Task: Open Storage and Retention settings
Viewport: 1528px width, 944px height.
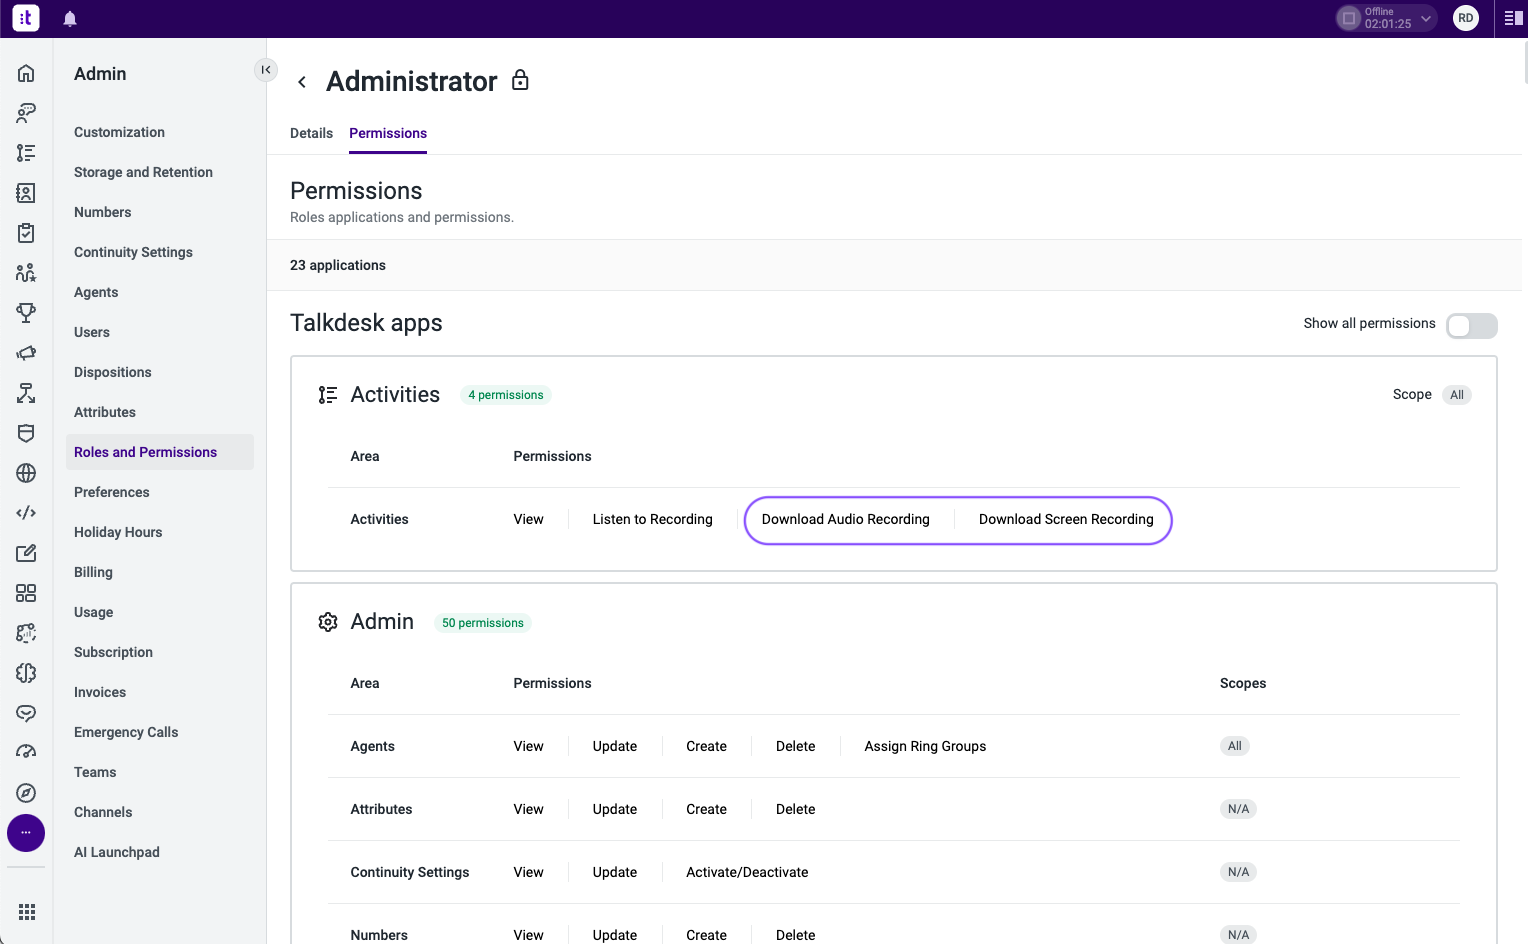Action: [143, 172]
